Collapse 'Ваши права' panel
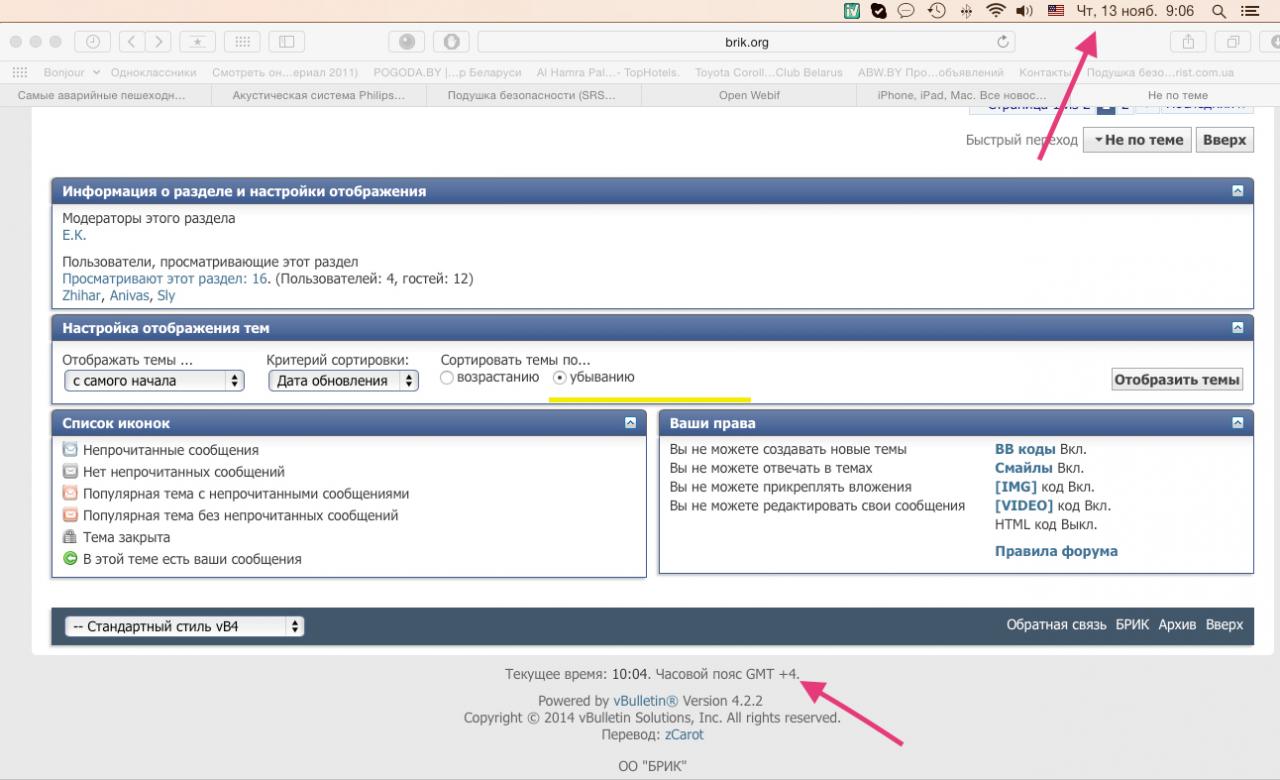1280x780 pixels. click(x=1237, y=423)
